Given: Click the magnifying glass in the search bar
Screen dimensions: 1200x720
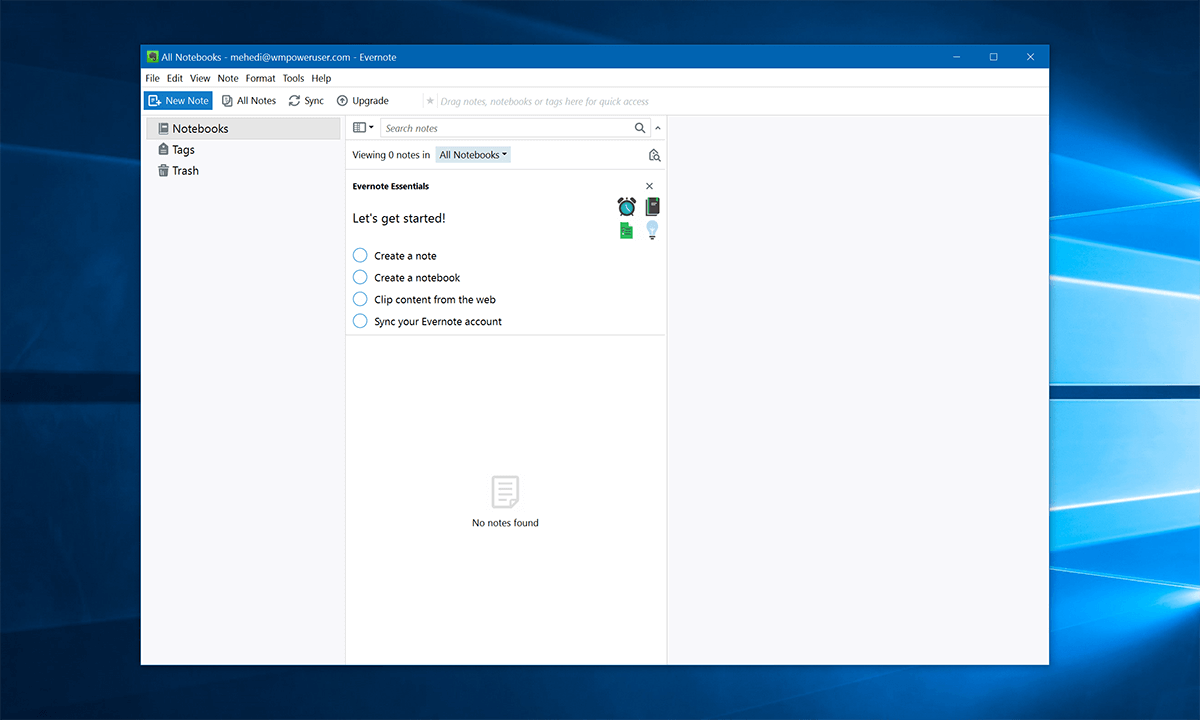Looking at the screenshot, I should [640, 128].
